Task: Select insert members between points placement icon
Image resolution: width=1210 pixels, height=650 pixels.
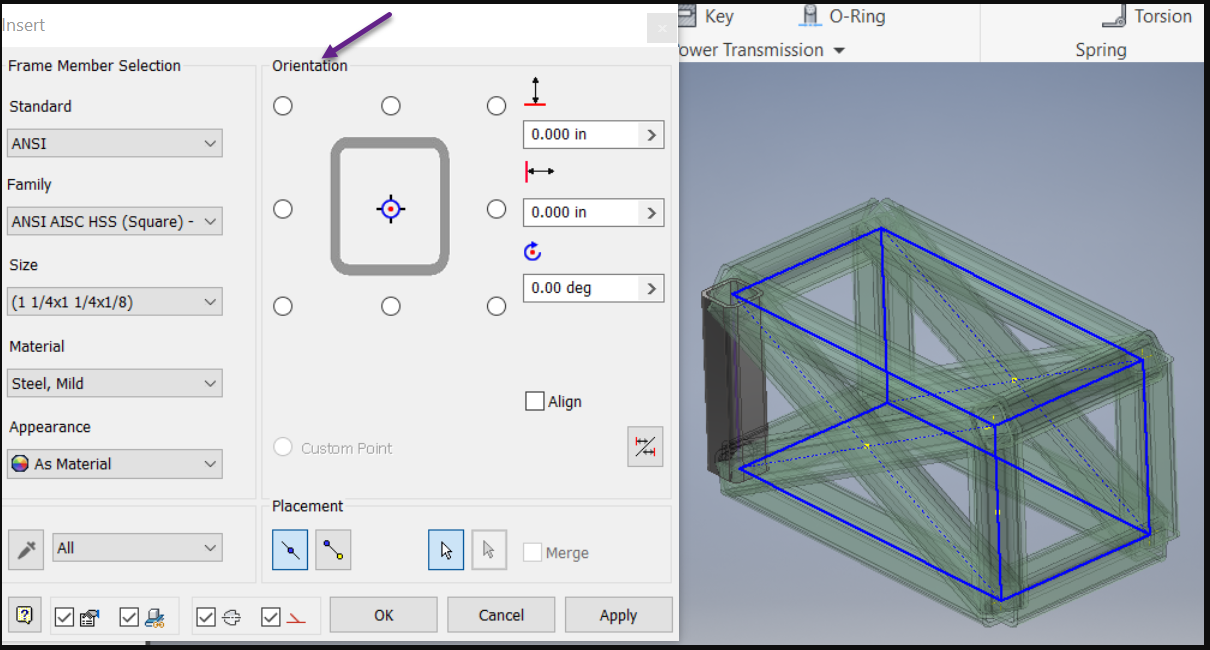Action: [x=333, y=549]
